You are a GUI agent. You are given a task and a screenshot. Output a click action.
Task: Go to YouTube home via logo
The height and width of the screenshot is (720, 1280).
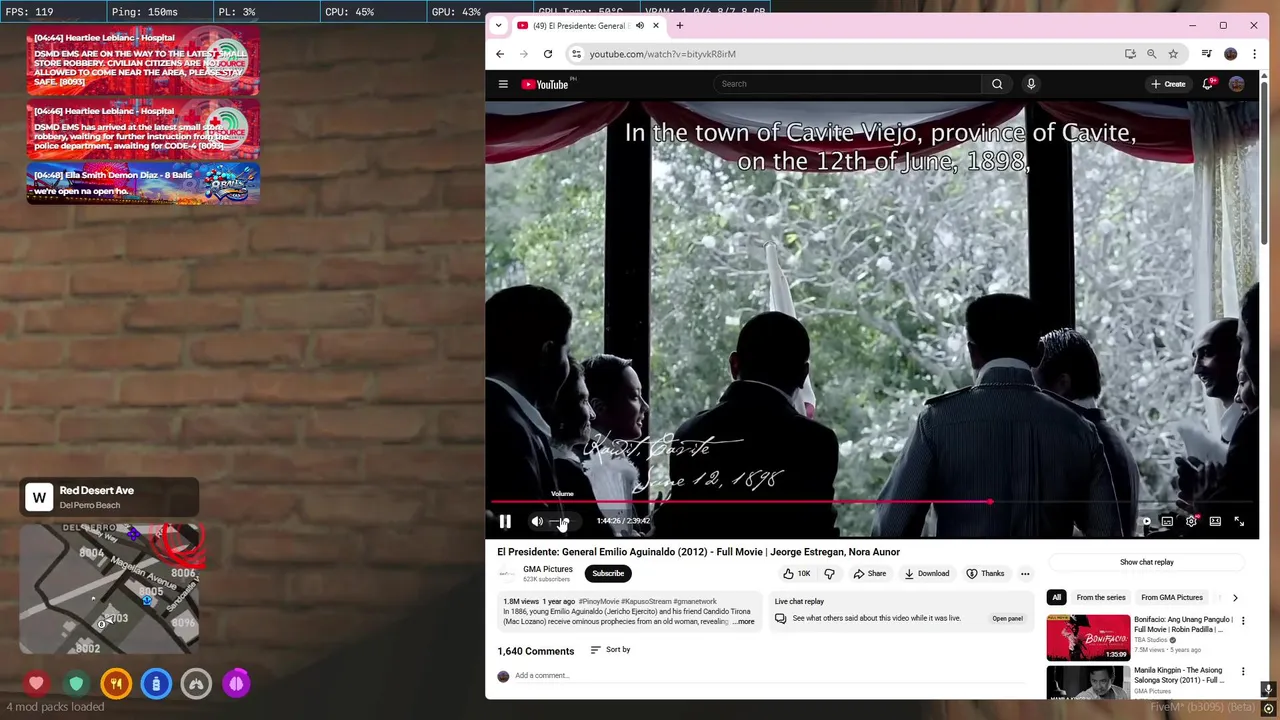(x=546, y=84)
